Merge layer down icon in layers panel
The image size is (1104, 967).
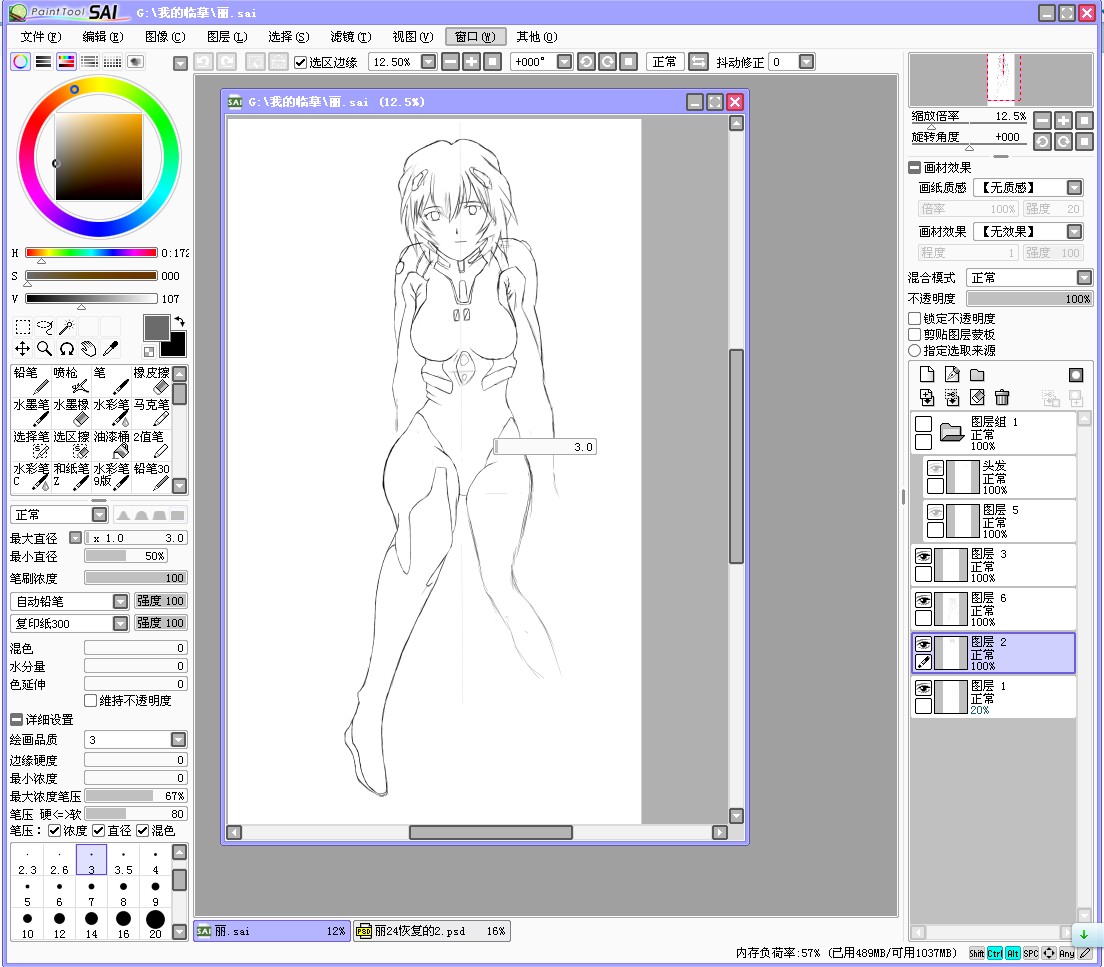click(927, 398)
